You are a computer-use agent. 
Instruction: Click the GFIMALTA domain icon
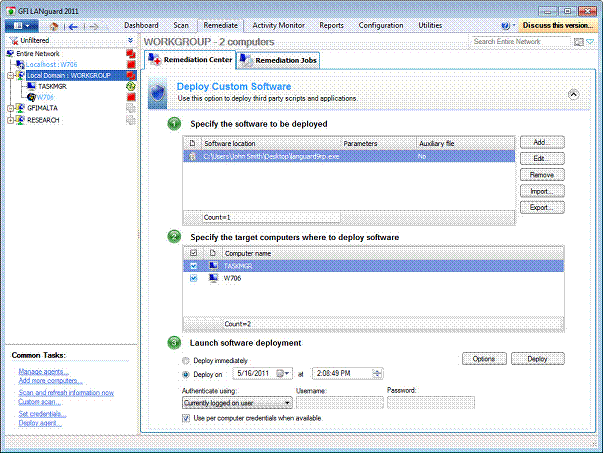coord(20,108)
